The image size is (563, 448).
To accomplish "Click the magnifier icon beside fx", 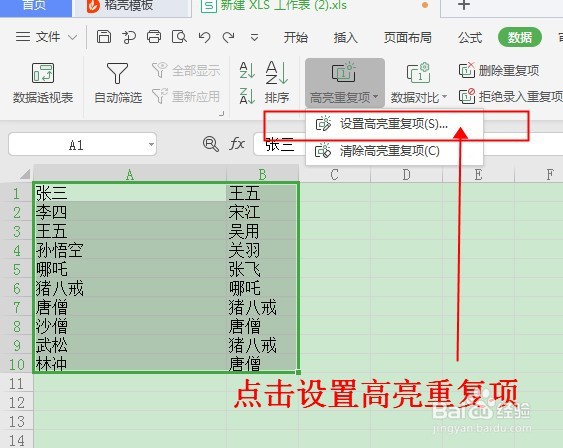I will click(211, 144).
